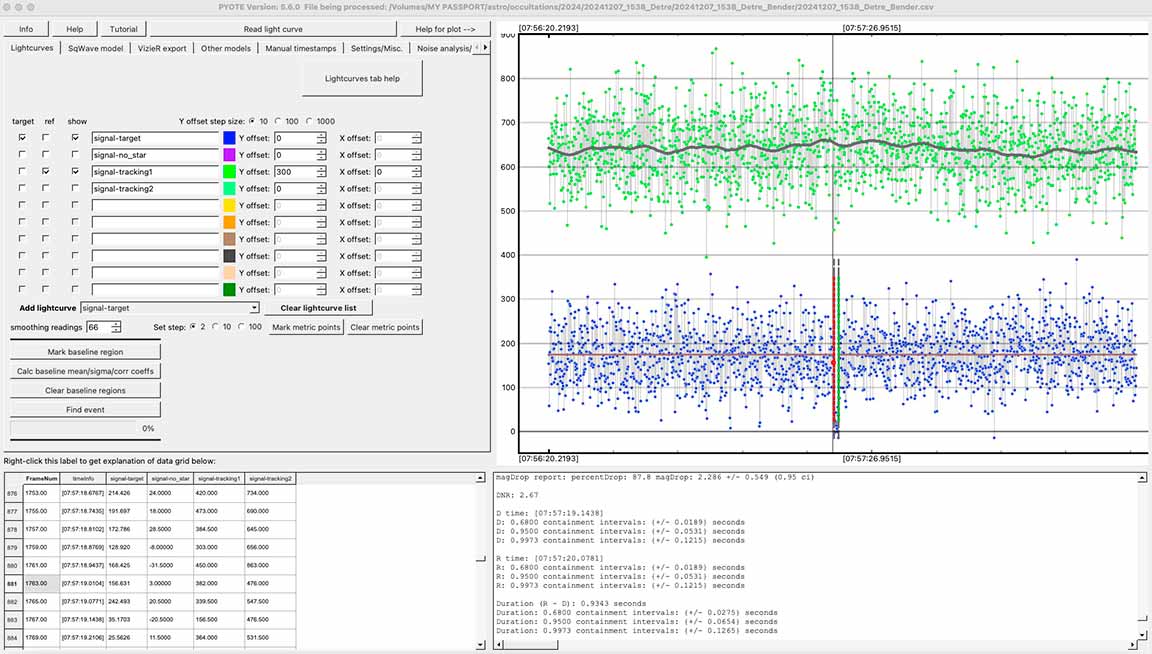The width and height of the screenshot is (1152, 654).
Task: Open the VizieR export tab
Action: (x=162, y=48)
